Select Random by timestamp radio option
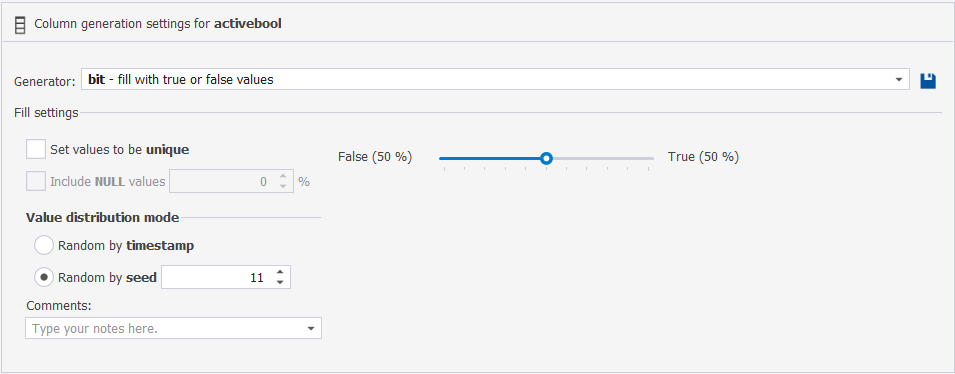 pyautogui.click(x=44, y=245)
